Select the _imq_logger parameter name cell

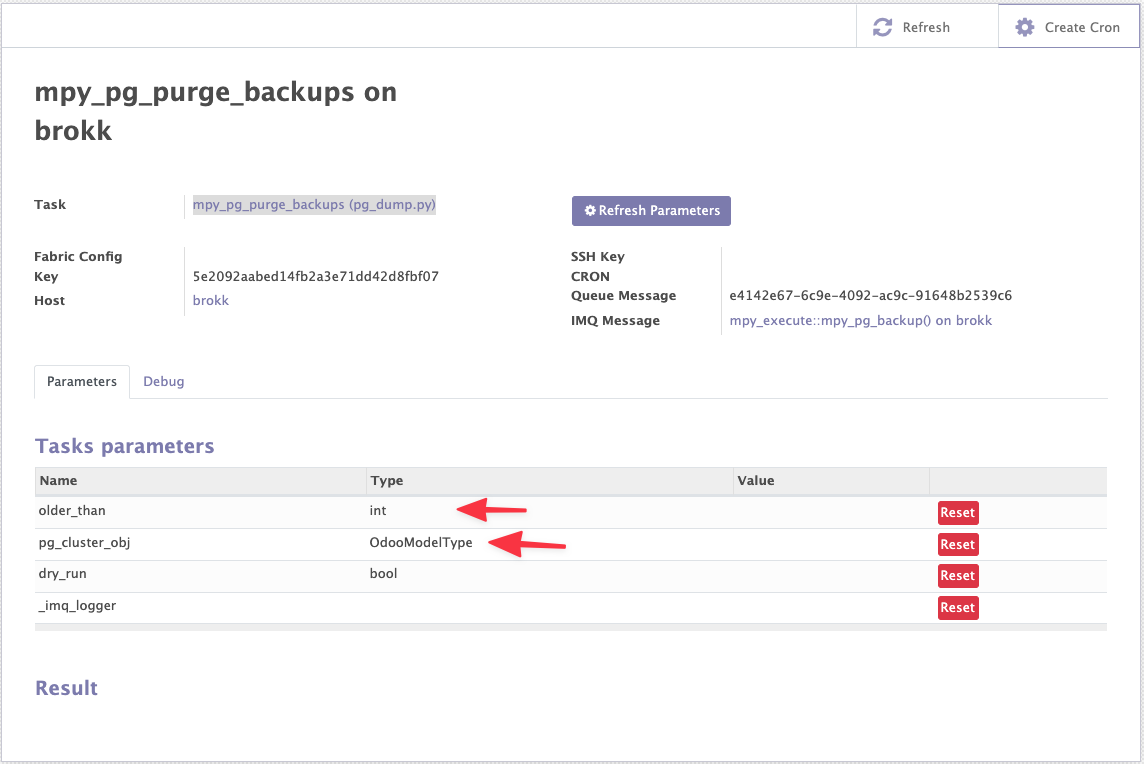pos(77,606)
